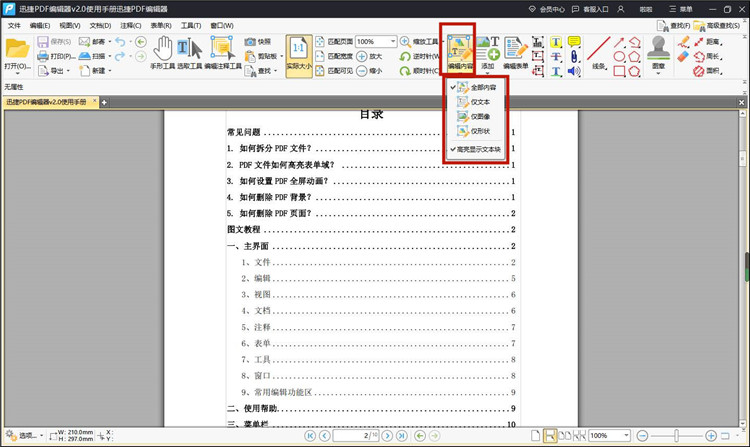Screen dimensions: 750x447
Task: Open the status bar zoom 100% dropdown
Action: [626, 436]
